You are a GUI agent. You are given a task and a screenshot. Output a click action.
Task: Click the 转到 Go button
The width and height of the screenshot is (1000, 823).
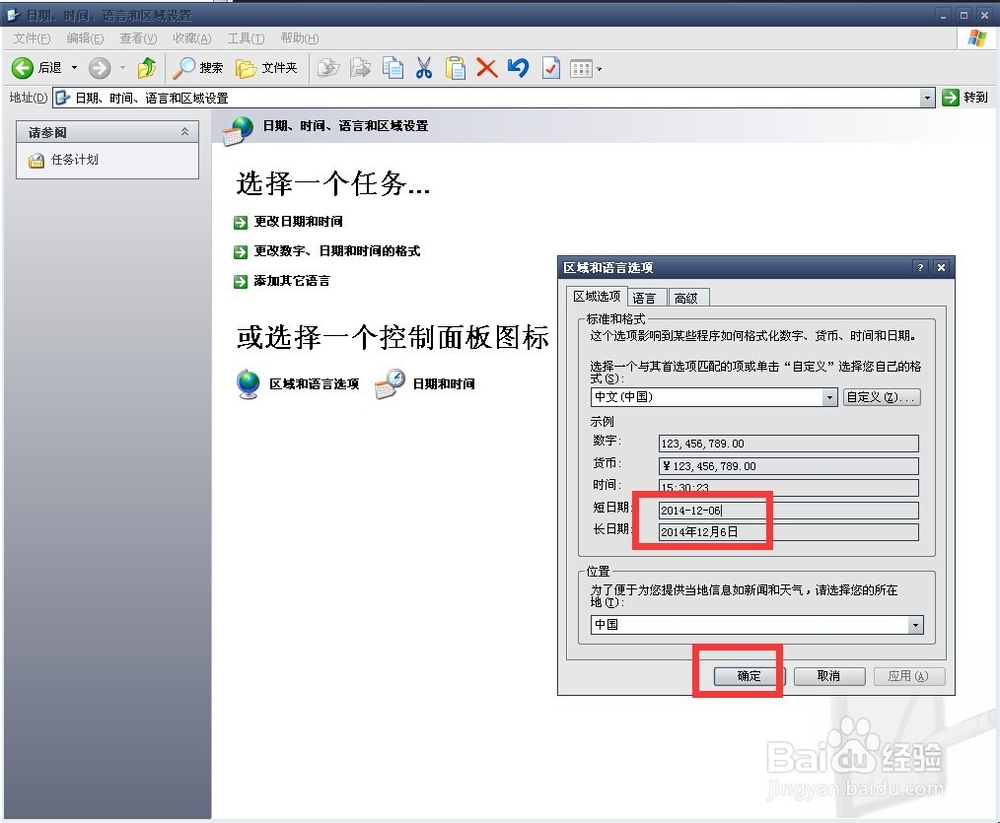[x=965, y=98]
